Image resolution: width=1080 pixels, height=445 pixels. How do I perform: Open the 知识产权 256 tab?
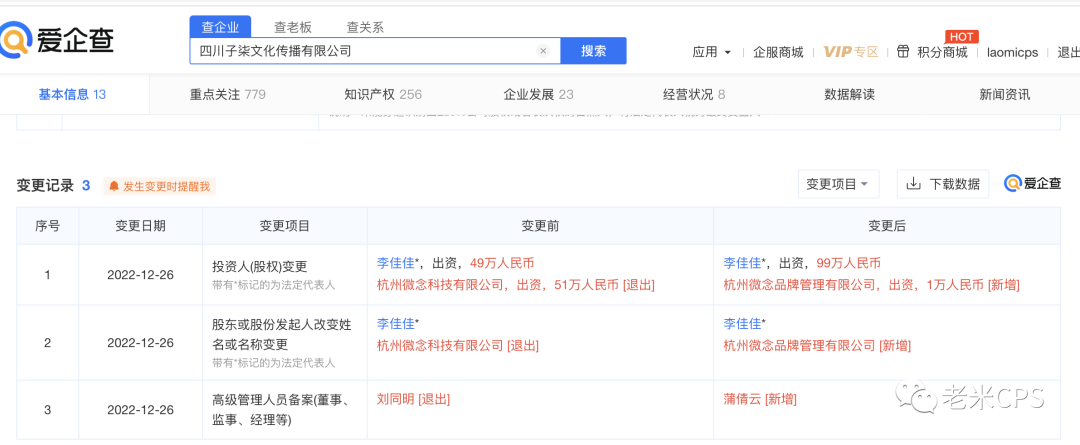tap(383, 94)
